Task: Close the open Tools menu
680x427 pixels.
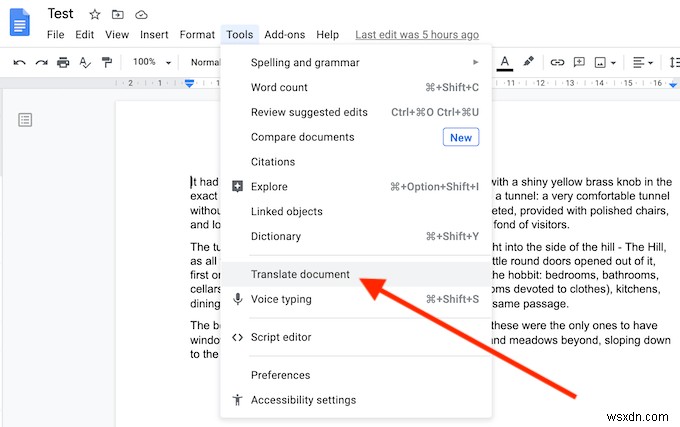Action: coord(240,35)
